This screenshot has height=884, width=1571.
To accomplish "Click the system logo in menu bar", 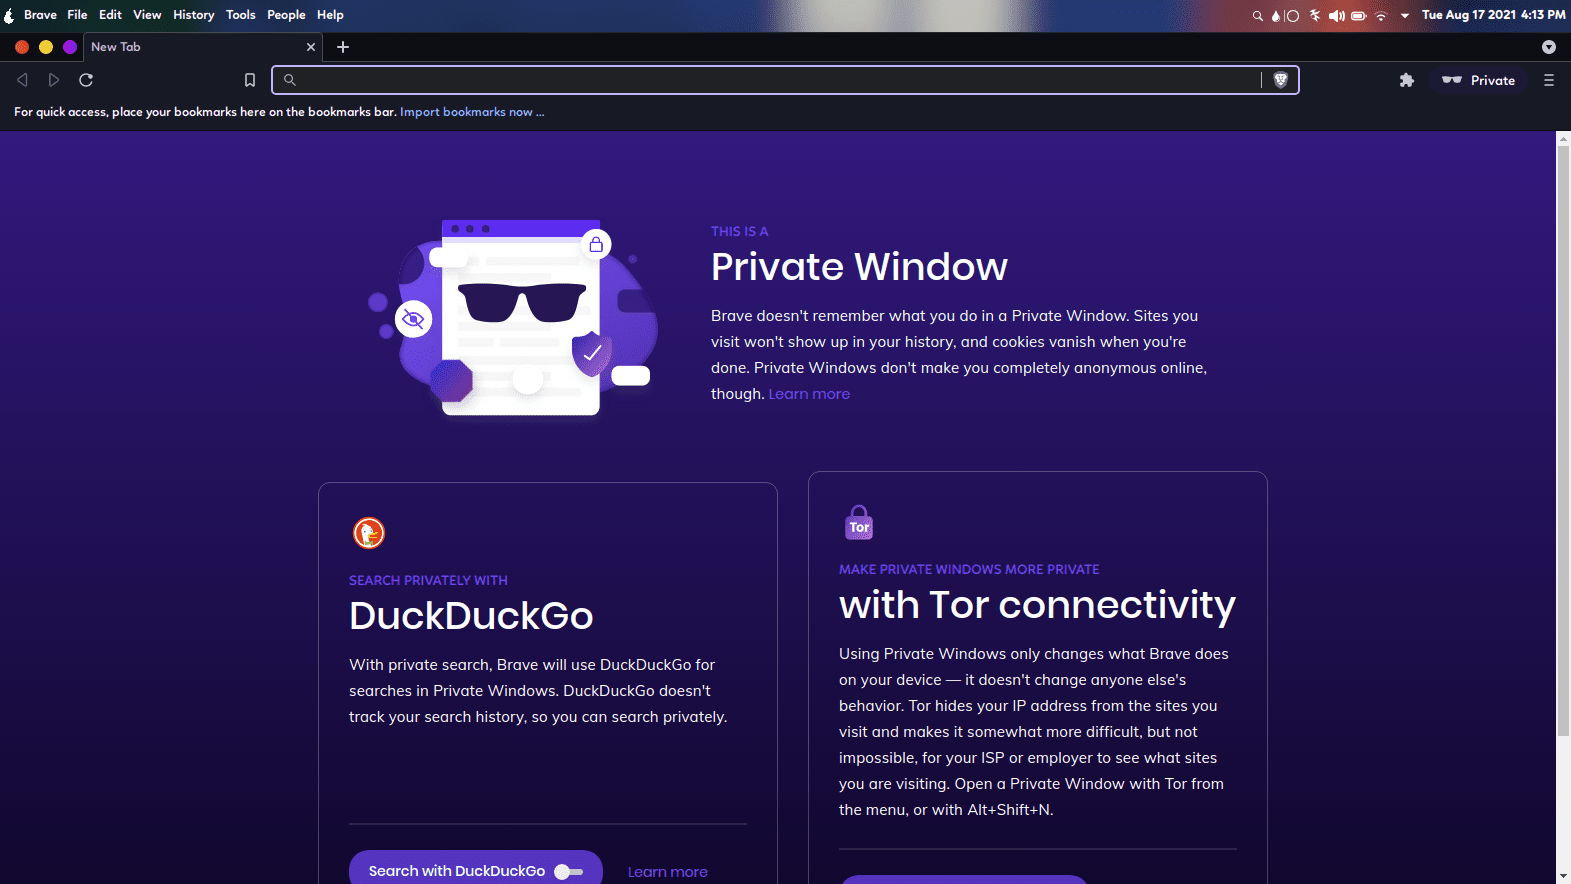I will 9,15.
